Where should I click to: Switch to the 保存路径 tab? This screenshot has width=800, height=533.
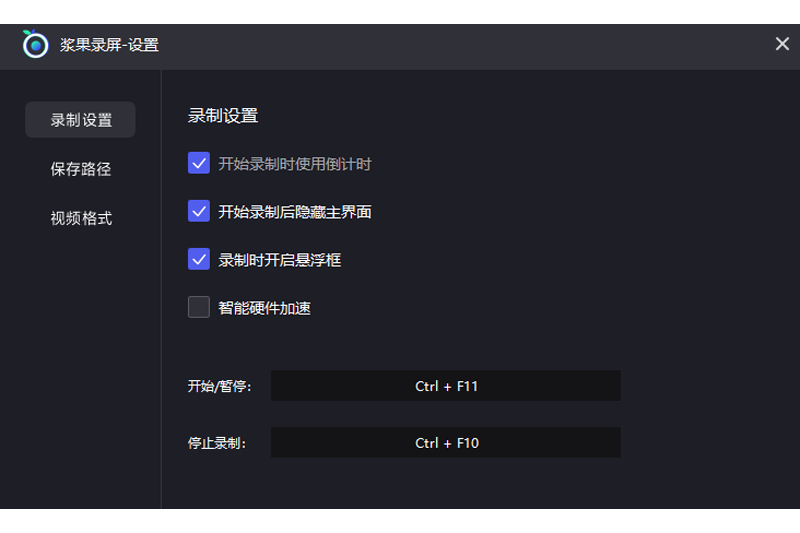coord(81,169)
